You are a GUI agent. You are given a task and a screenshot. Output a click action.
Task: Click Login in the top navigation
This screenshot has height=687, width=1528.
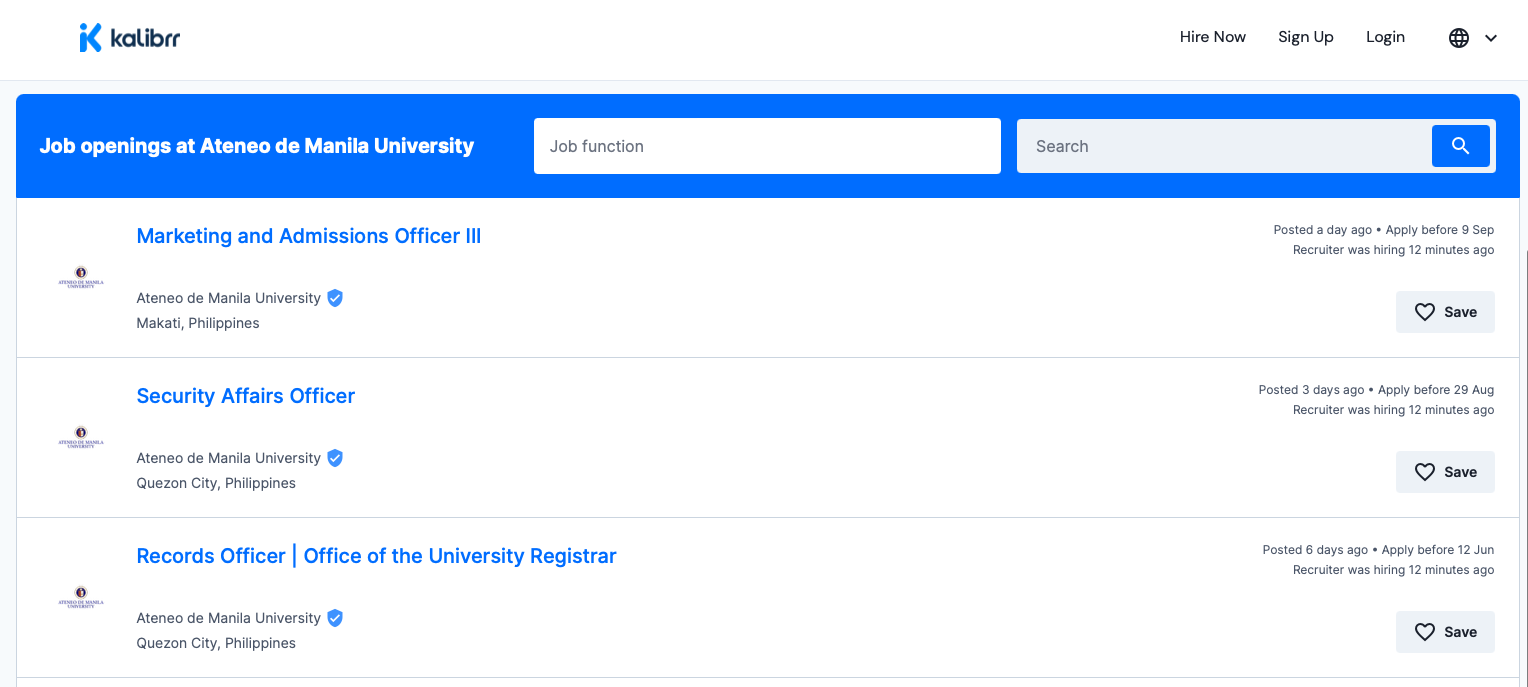coord(1385,37)
